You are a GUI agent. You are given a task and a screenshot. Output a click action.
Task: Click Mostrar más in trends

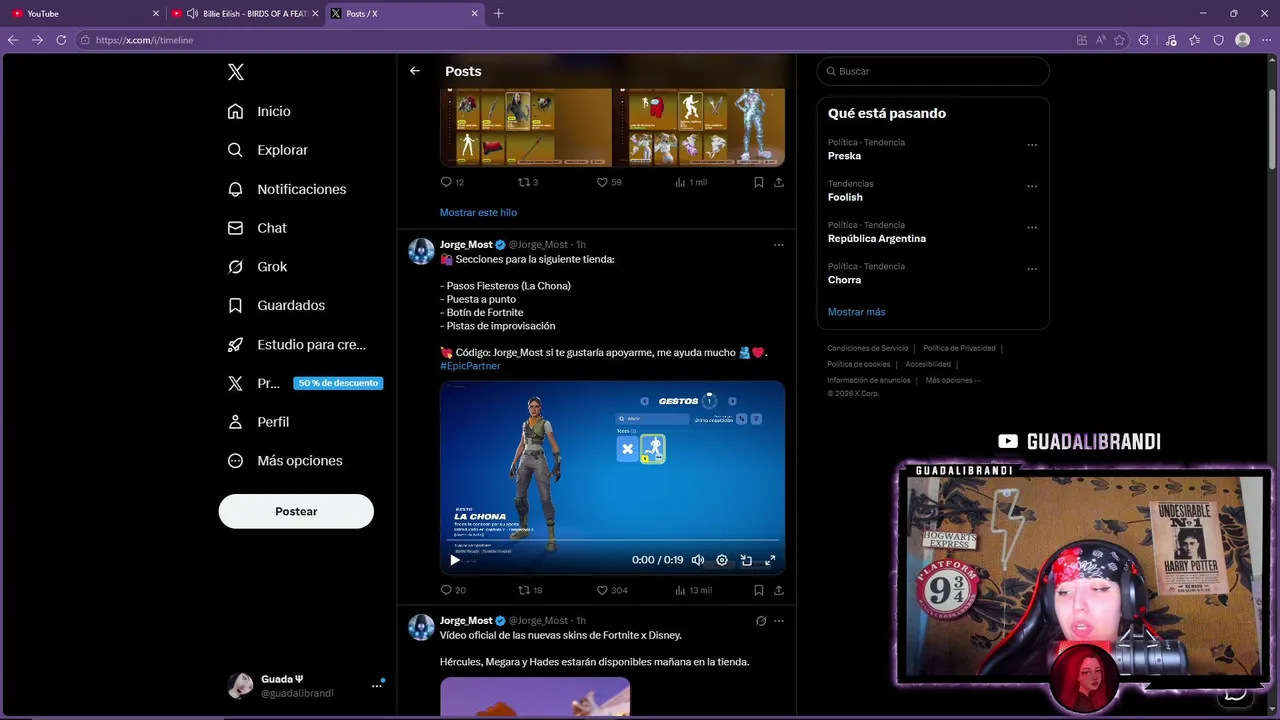[856, 312]
